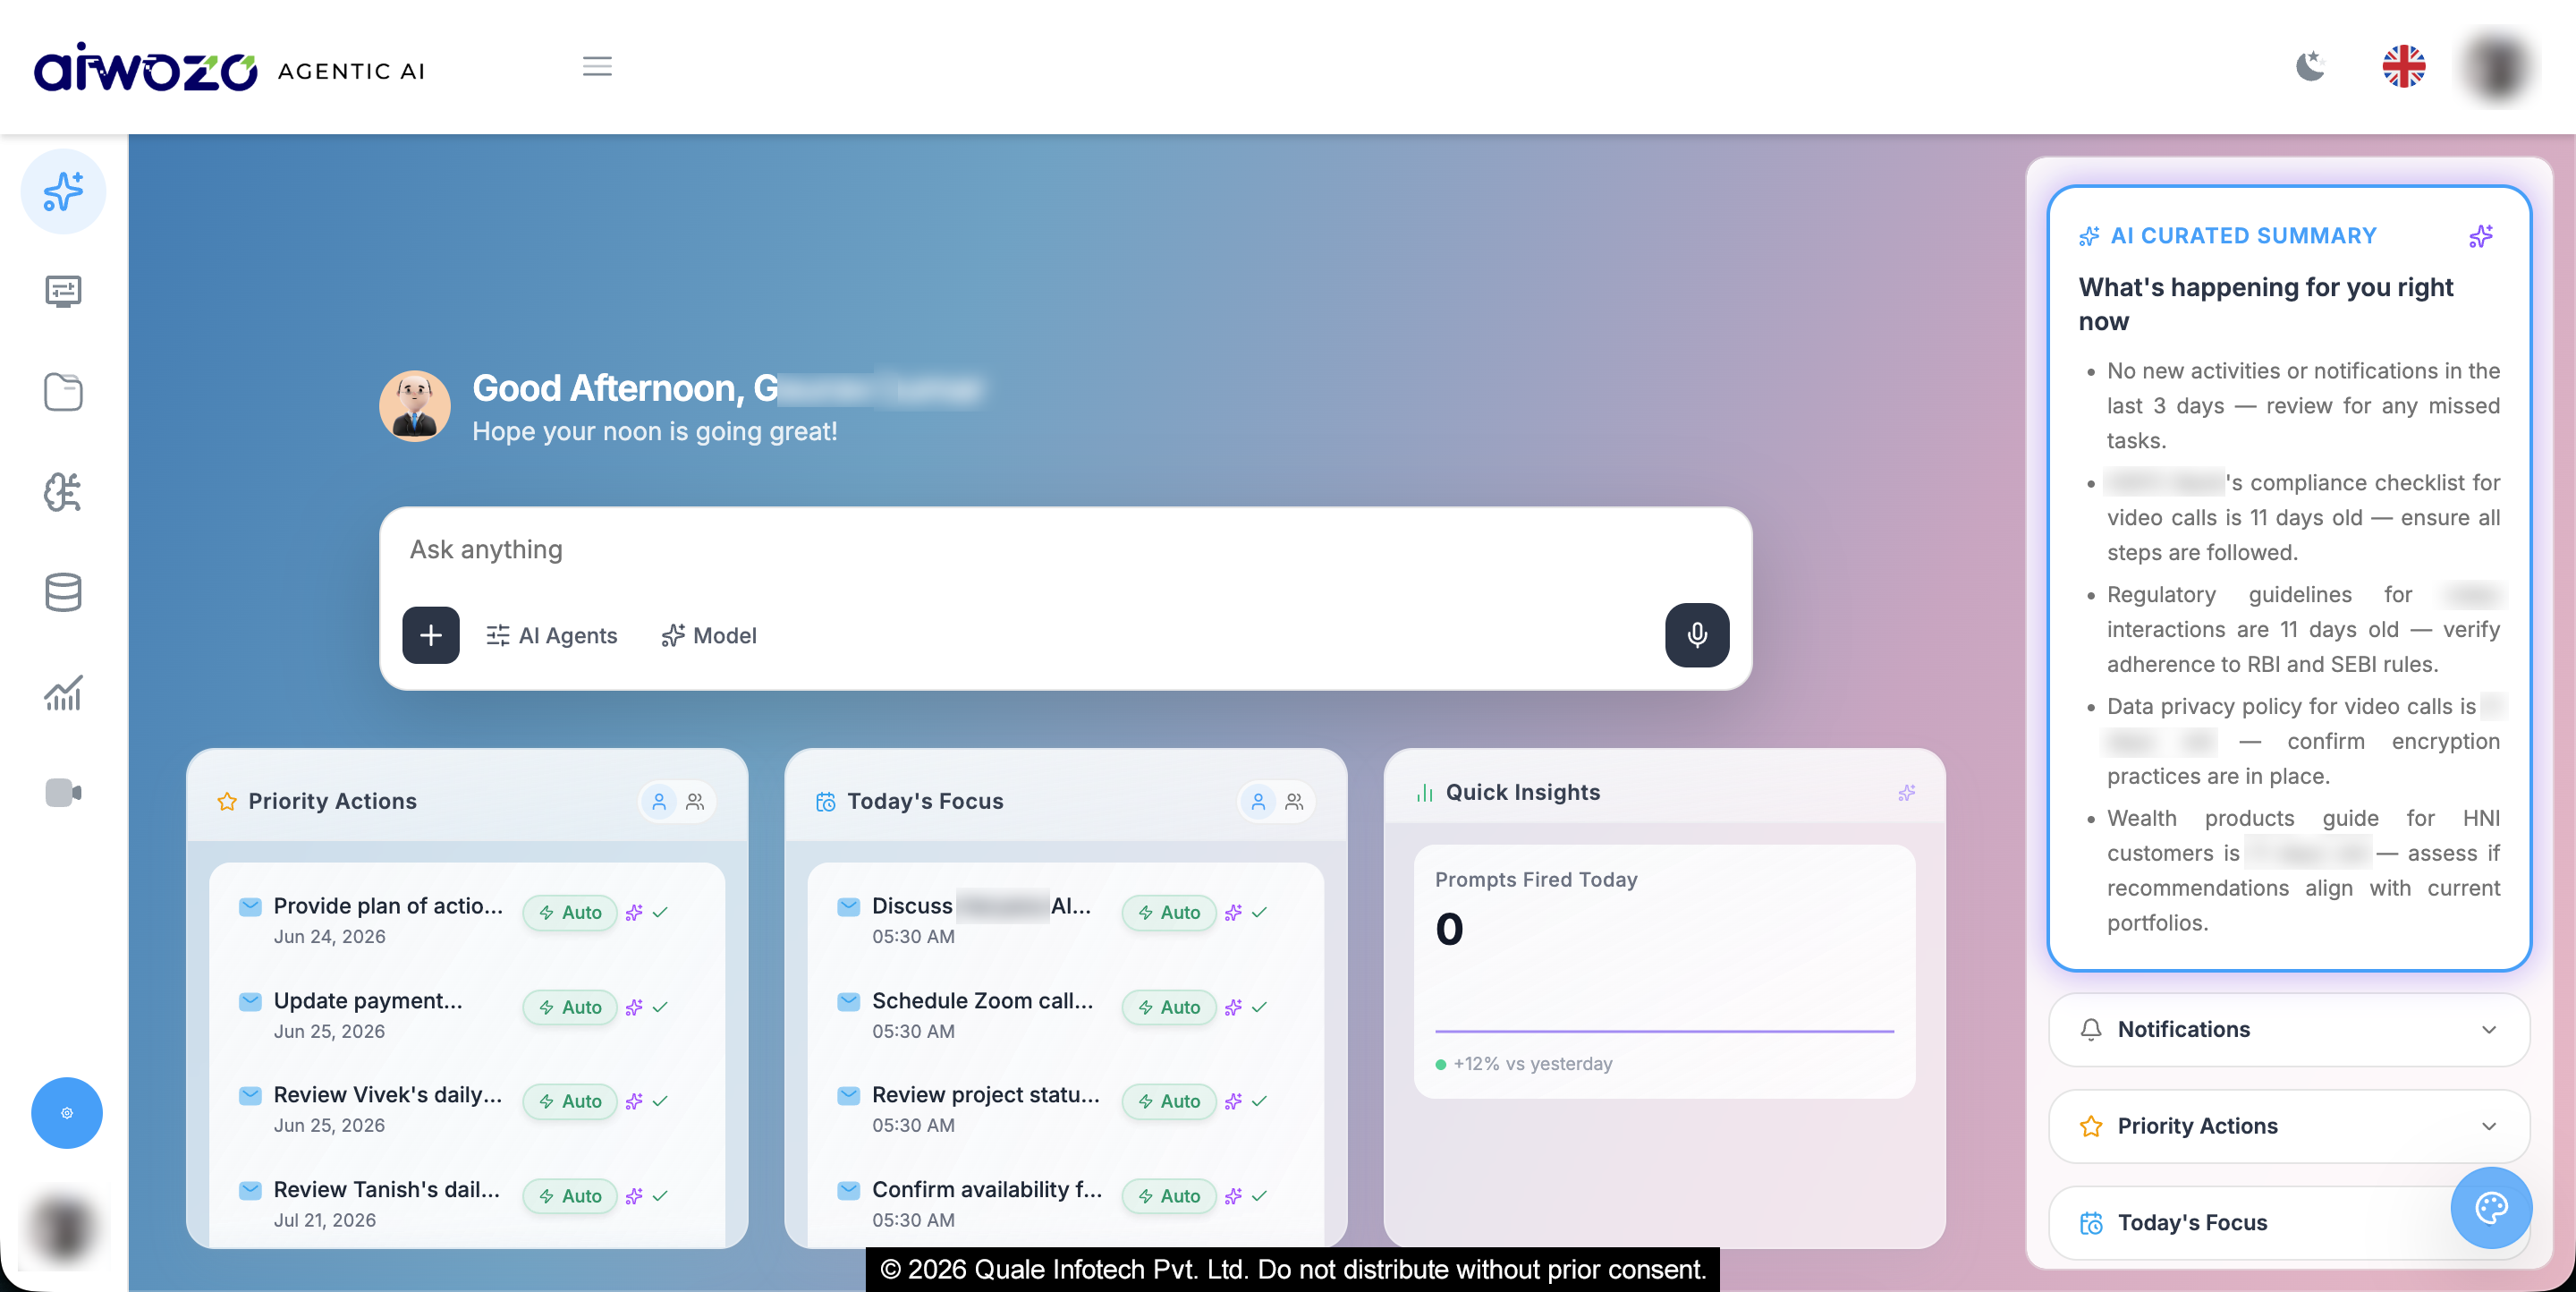
Task: Open the database icon in sidebar
Action: pyautogui.click(x=63, y=592)
